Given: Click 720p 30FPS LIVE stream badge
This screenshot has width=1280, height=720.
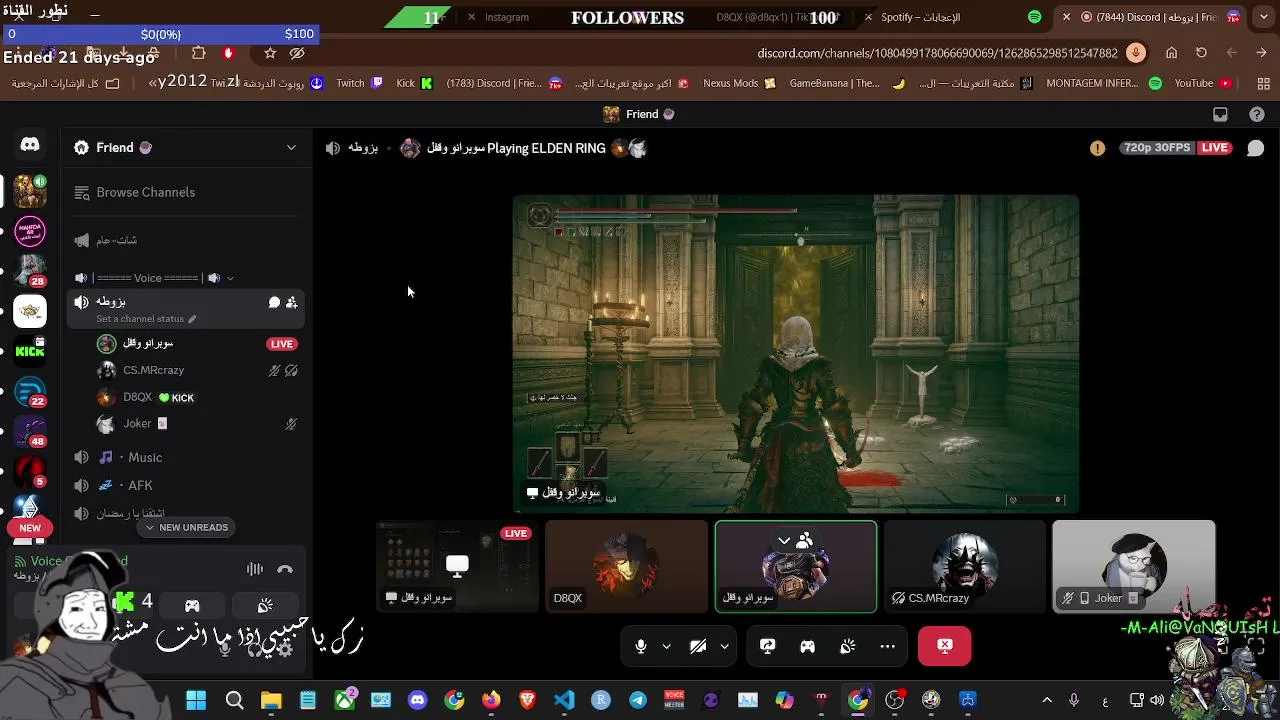Looking at the screenshot, I should point(1175,148).
